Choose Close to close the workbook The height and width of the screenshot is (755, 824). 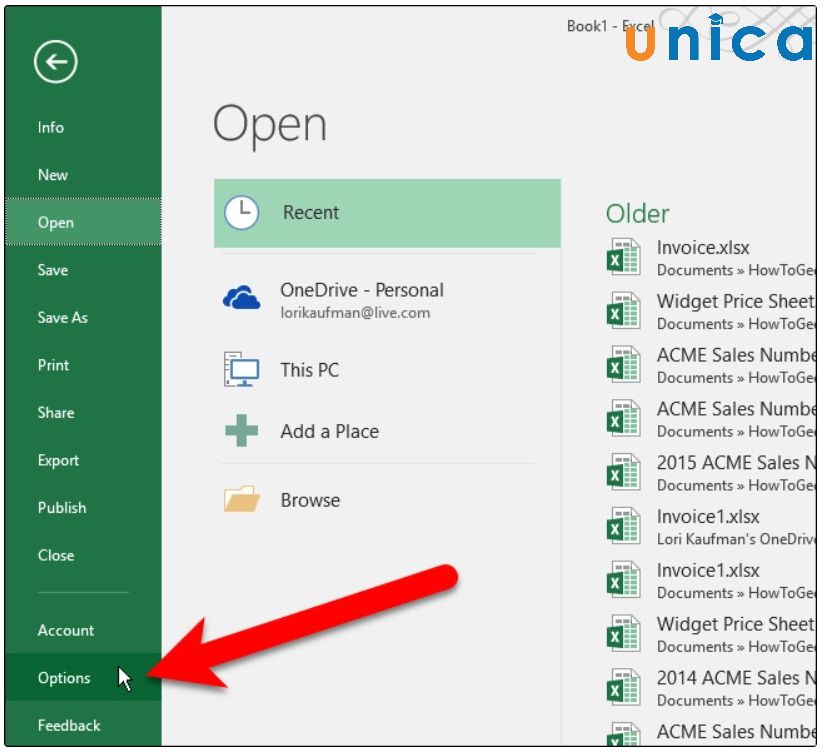pos(83,555)
